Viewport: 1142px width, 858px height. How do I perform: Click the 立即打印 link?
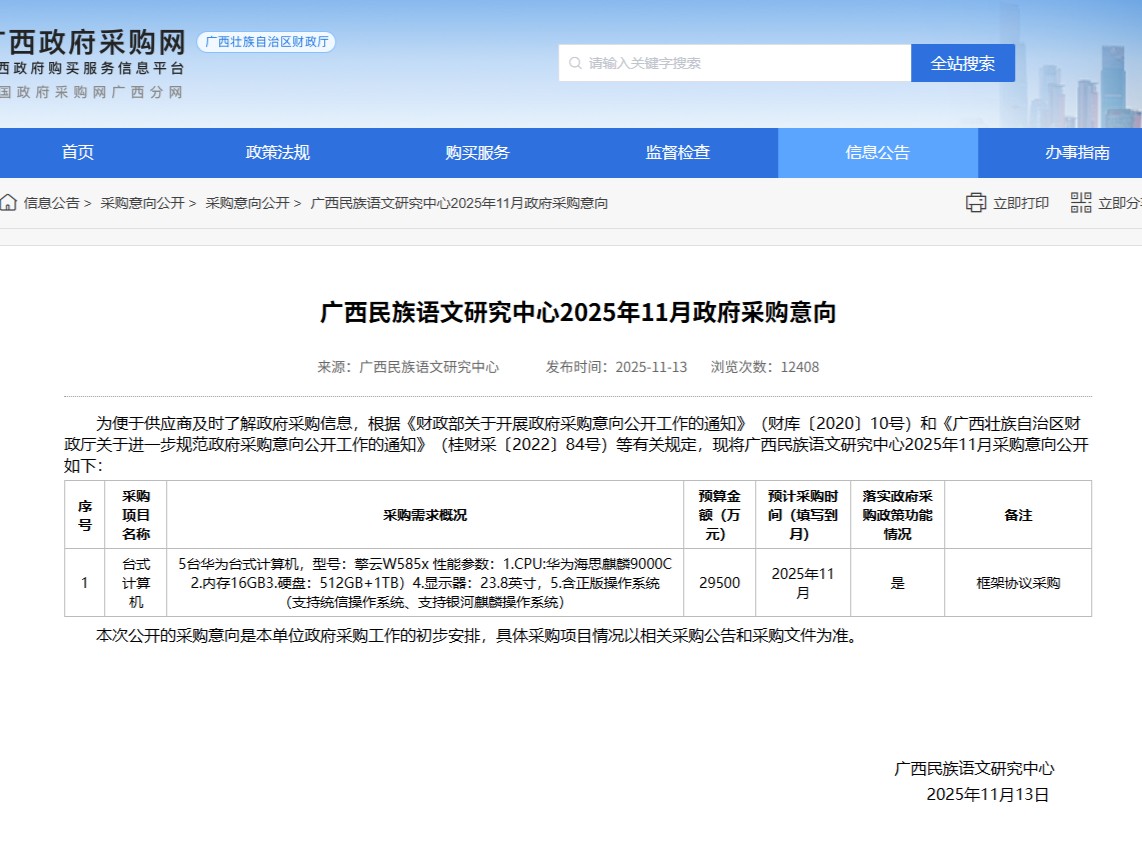[x=1021, y=202]
